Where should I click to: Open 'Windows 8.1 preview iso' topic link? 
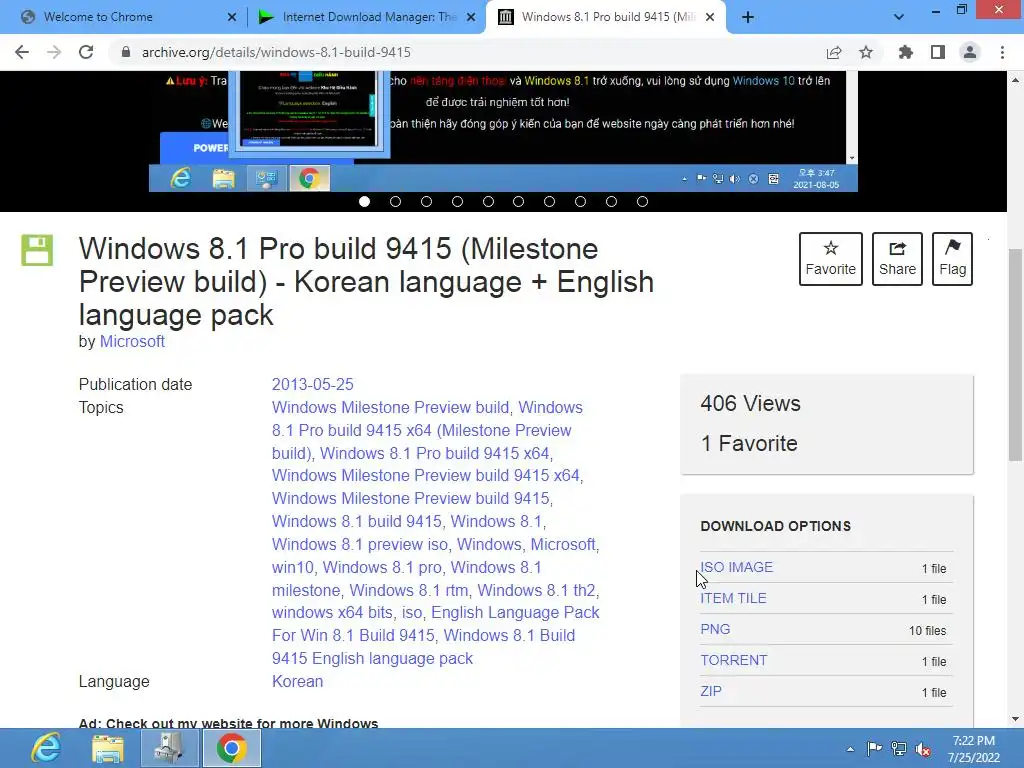(x=360, y=544)
